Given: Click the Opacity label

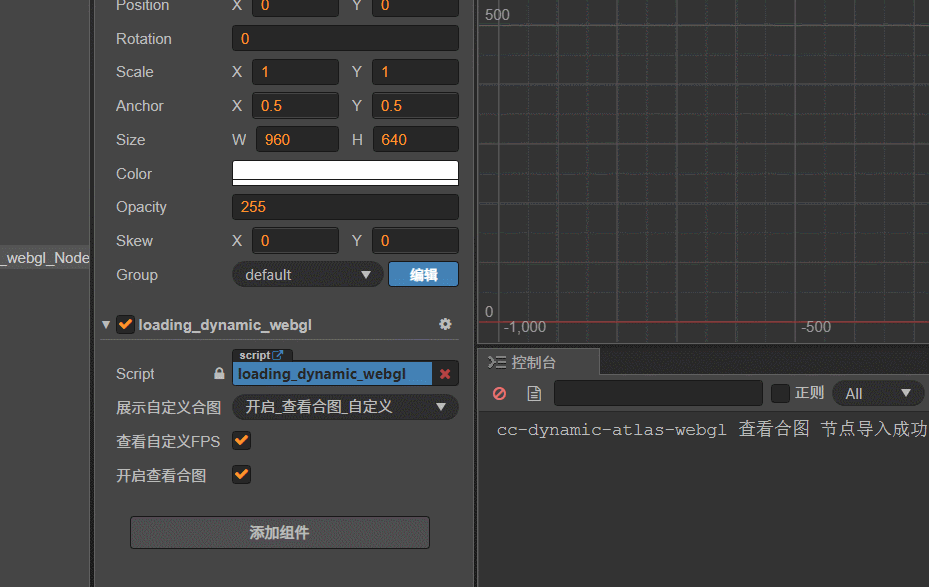Looking at the screenshot, I should 141,207.
